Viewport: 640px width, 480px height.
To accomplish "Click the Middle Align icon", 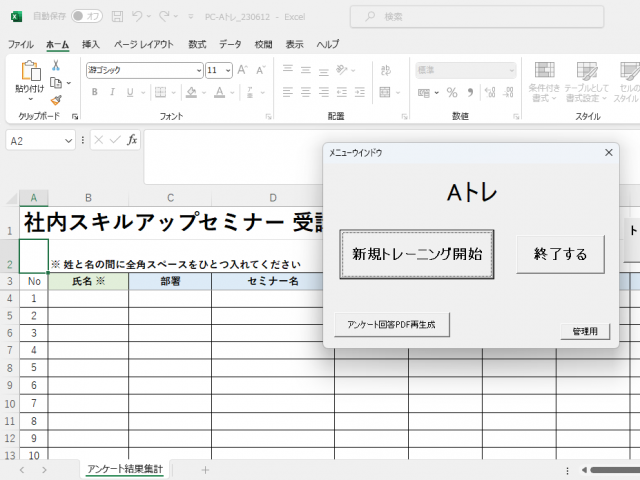I will click(306, 70).
